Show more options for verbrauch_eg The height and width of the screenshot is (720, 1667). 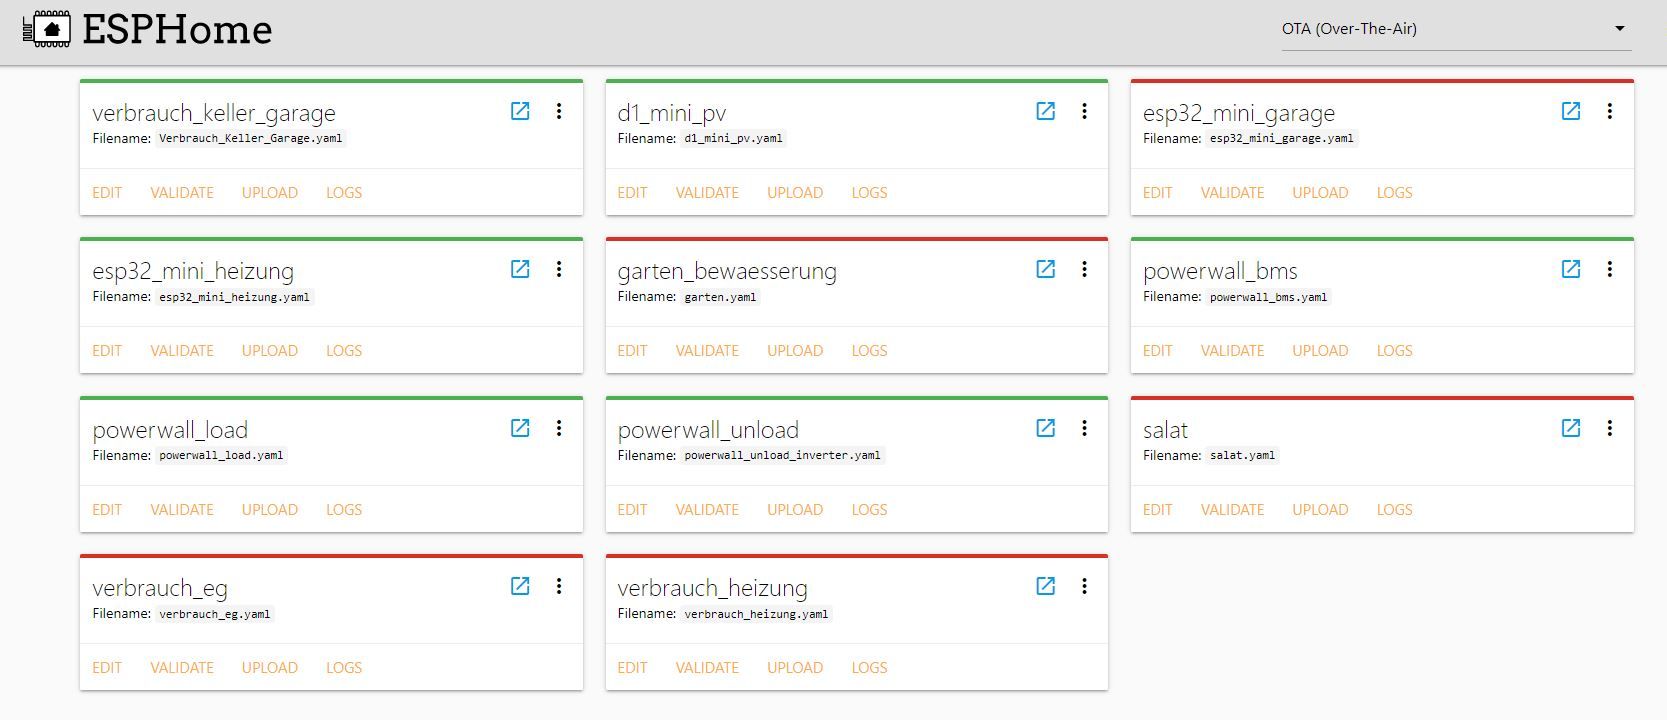(559, 586)
